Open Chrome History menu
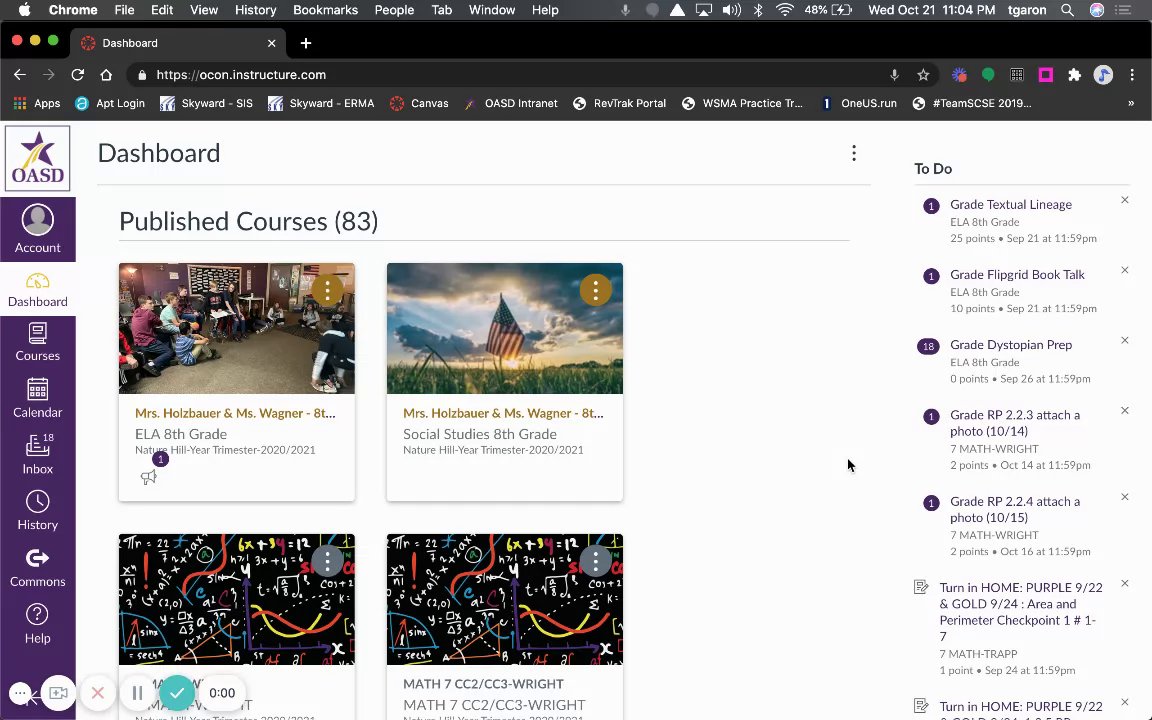The width and height of the screenshot is (1152, 720). (256, 10)
